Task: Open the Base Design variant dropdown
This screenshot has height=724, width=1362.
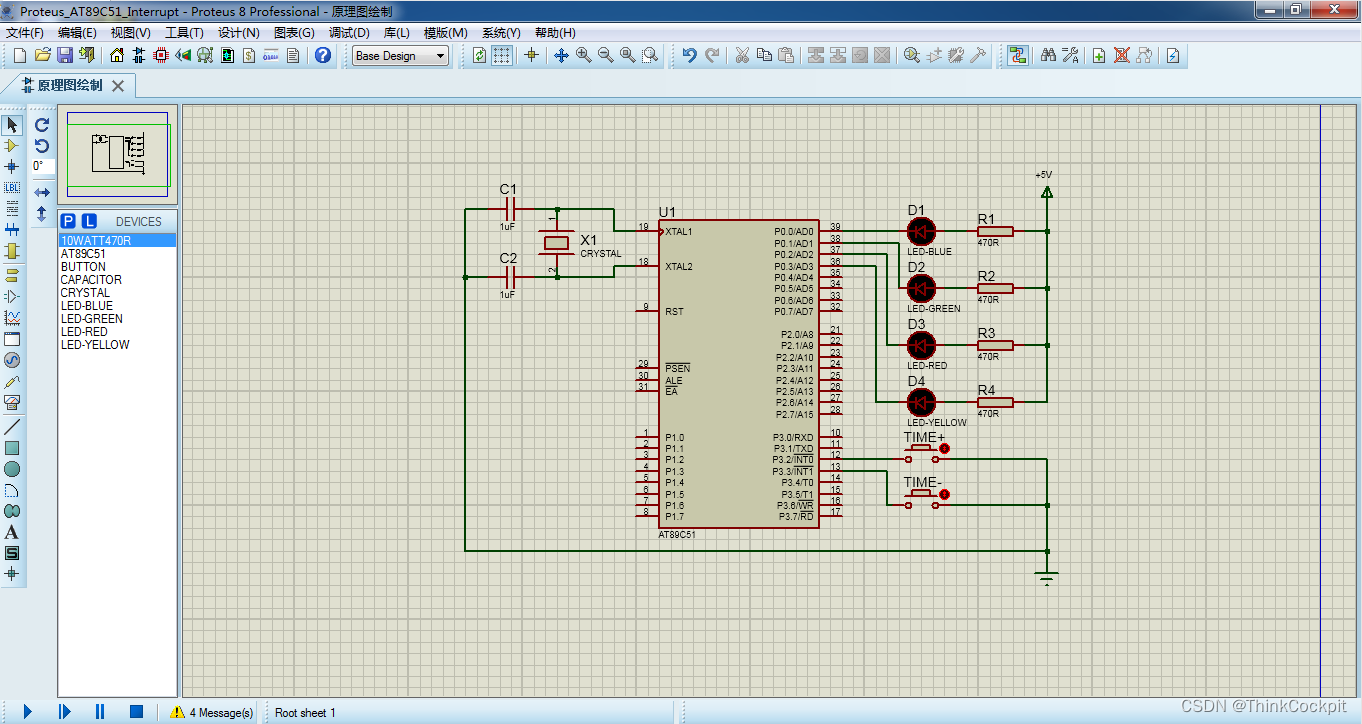Action: point(401,56)
